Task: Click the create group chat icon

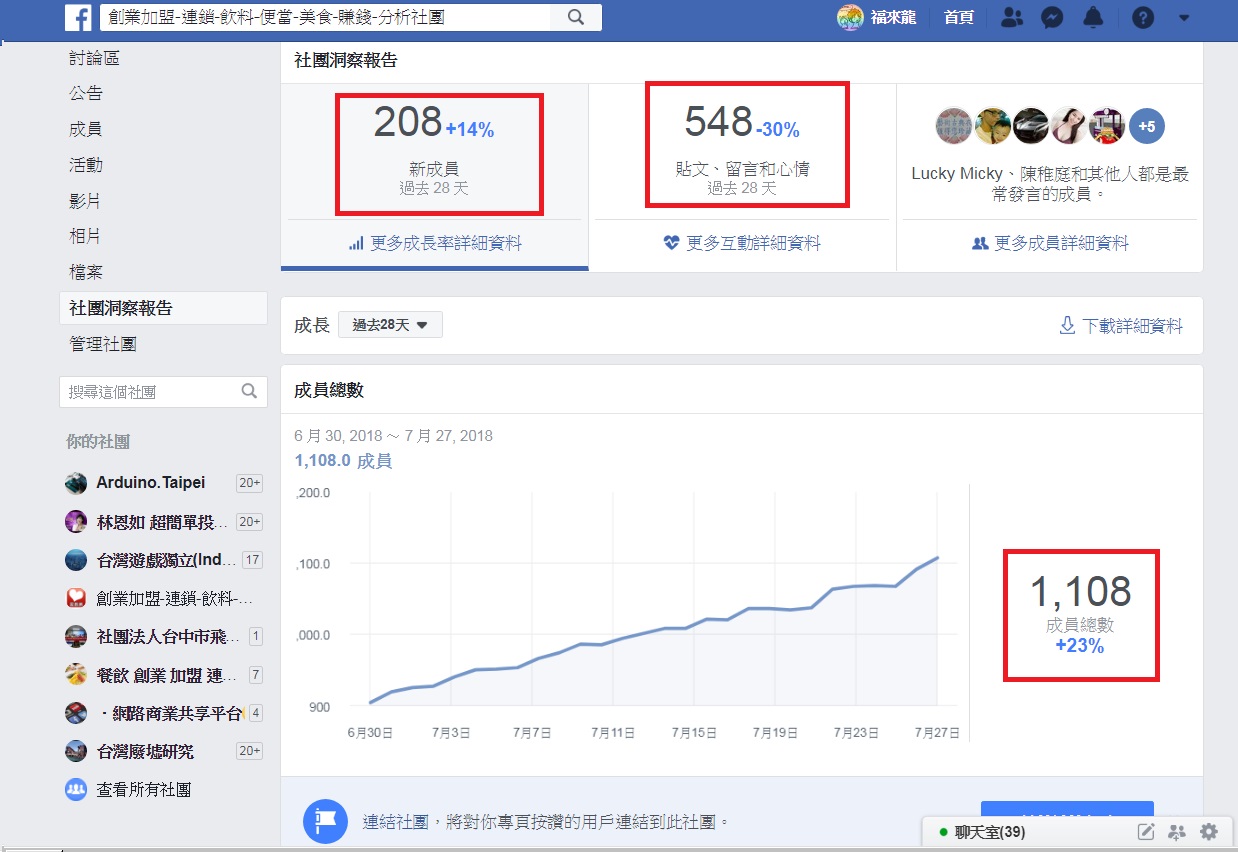Action: pyautogui.click(x=1177, y=832)
